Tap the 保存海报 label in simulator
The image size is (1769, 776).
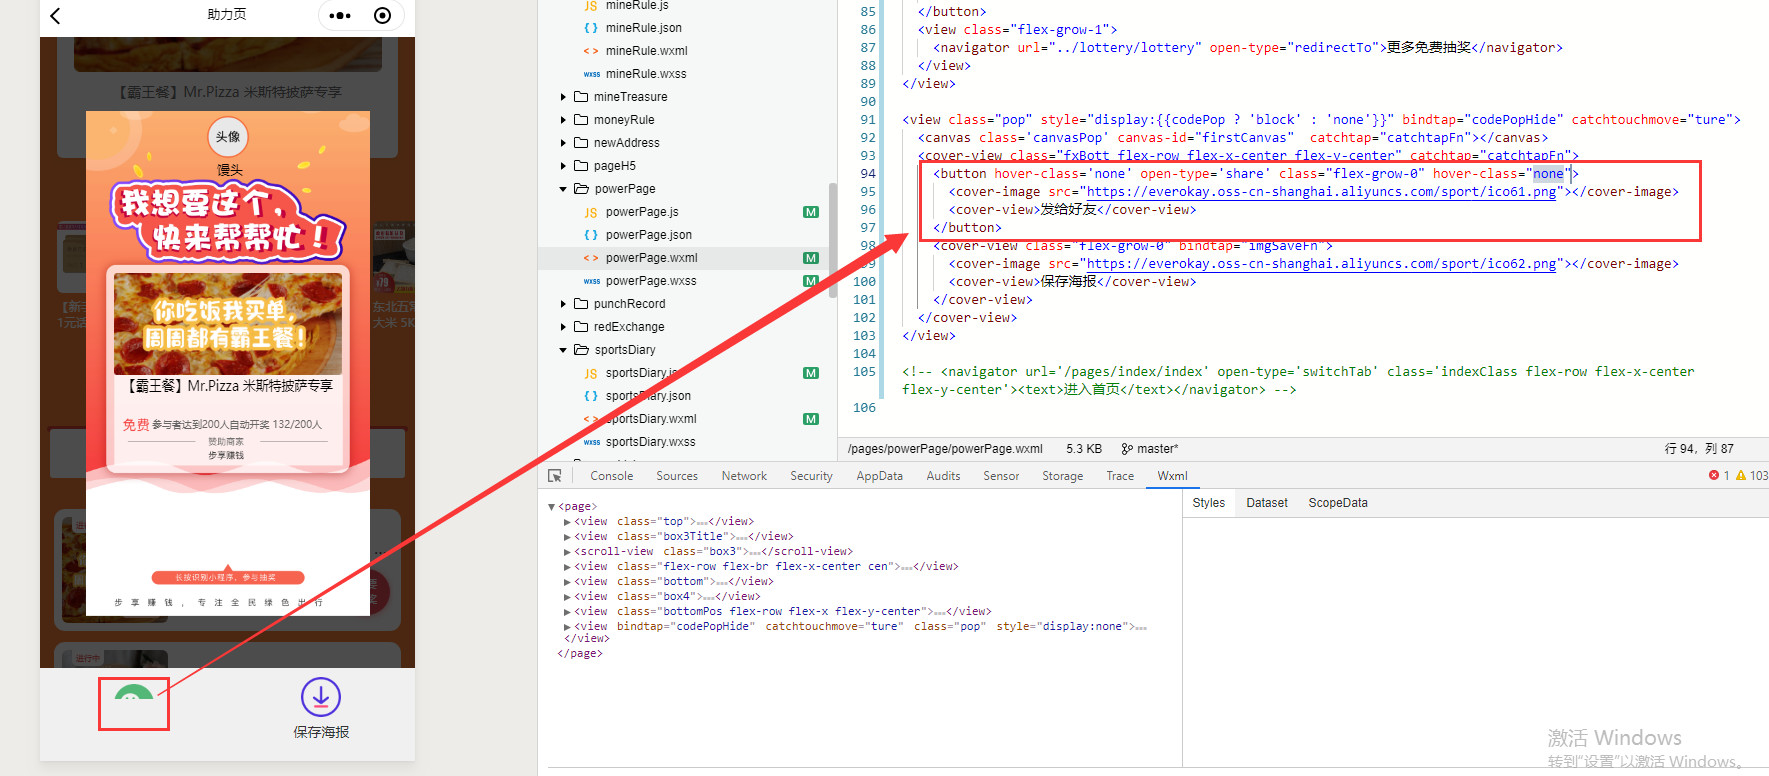click(321, 732)
